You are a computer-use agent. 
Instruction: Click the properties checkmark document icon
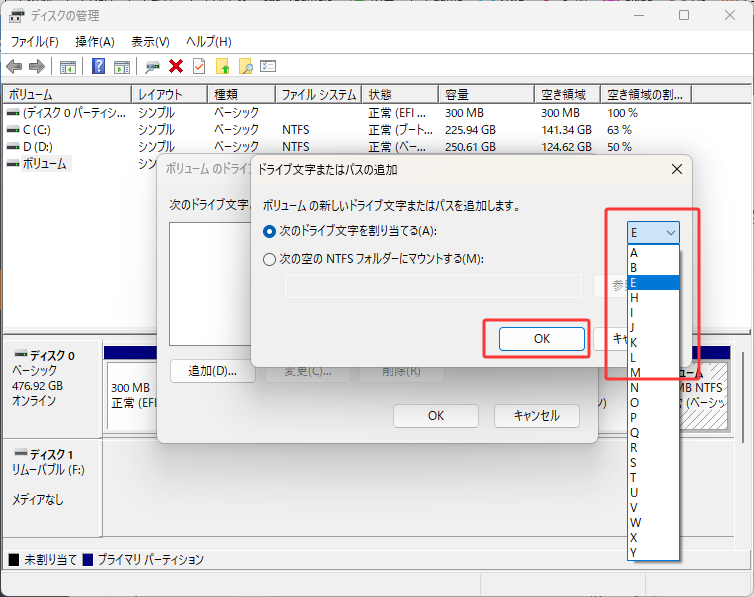[x=199, y=66]
